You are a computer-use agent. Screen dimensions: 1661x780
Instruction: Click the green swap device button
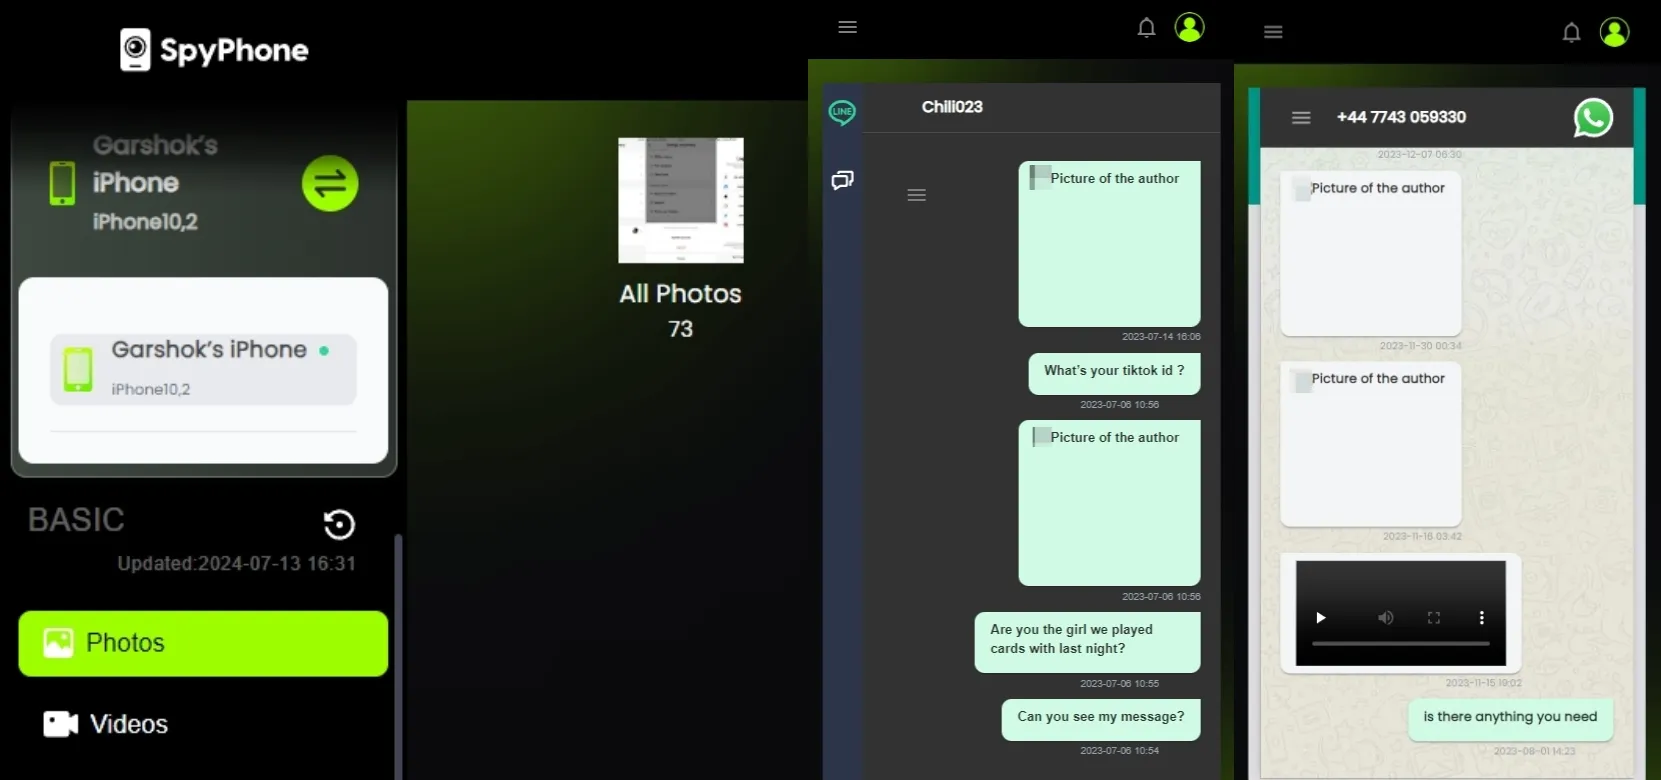pos(330,183)
